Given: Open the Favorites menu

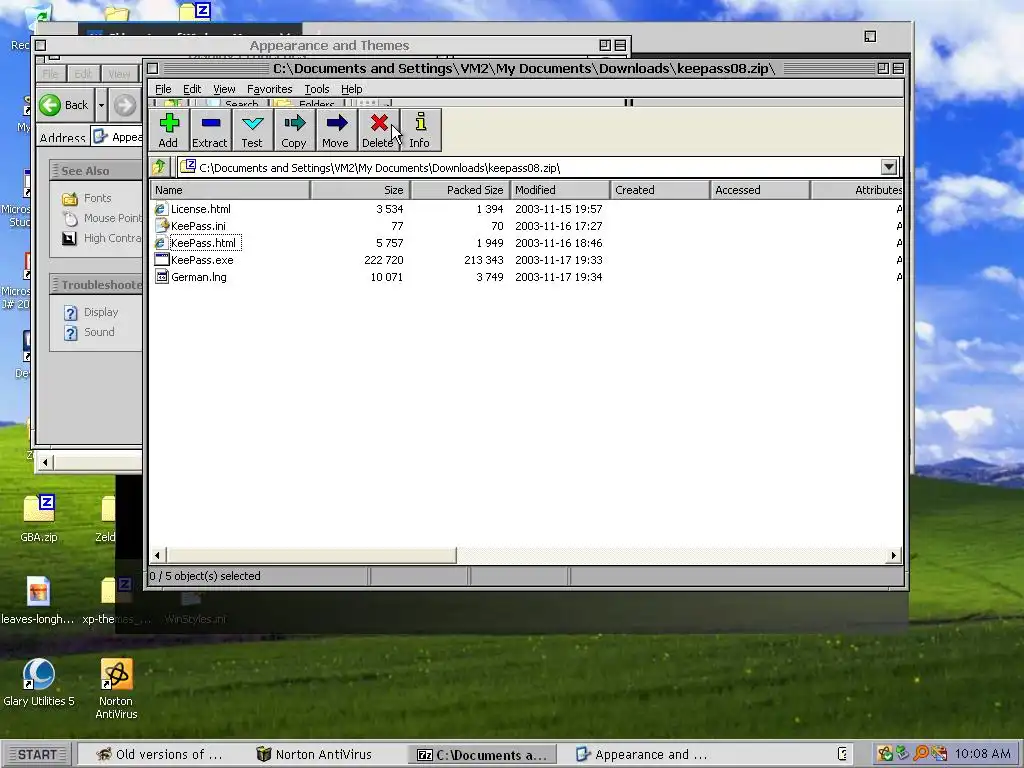Looking at the screenshot, I should [269, 89].
